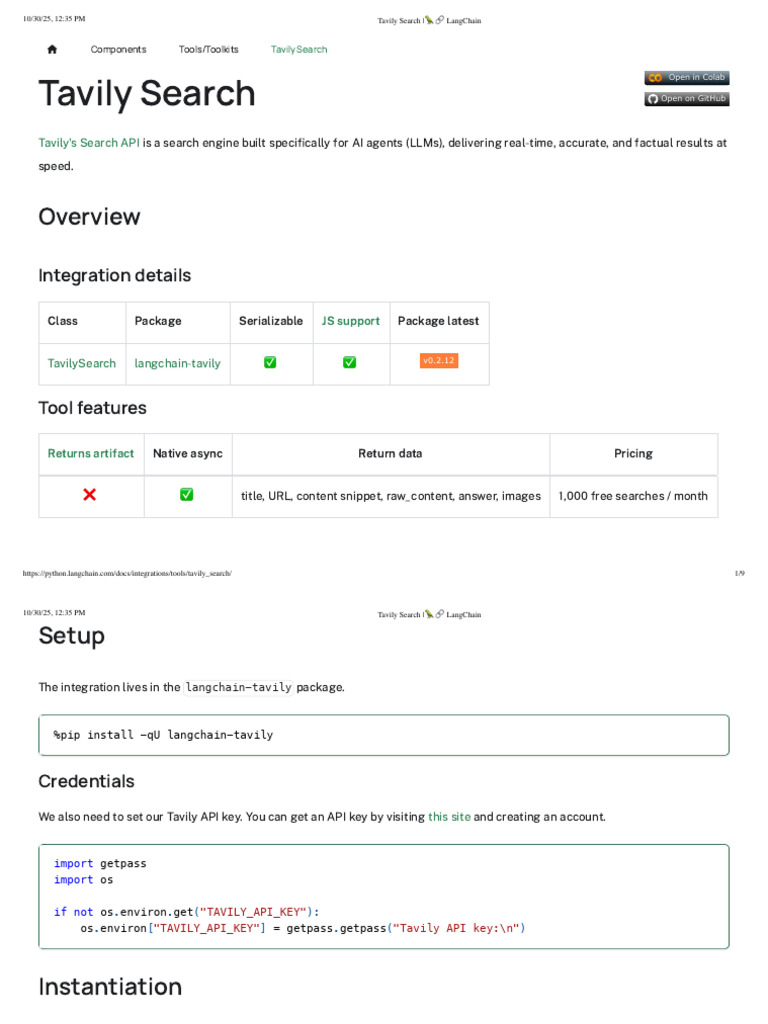This screenshot has height=1024, width=768.
Task: Click the JS support green checkmark
Action: pos(350,362)
